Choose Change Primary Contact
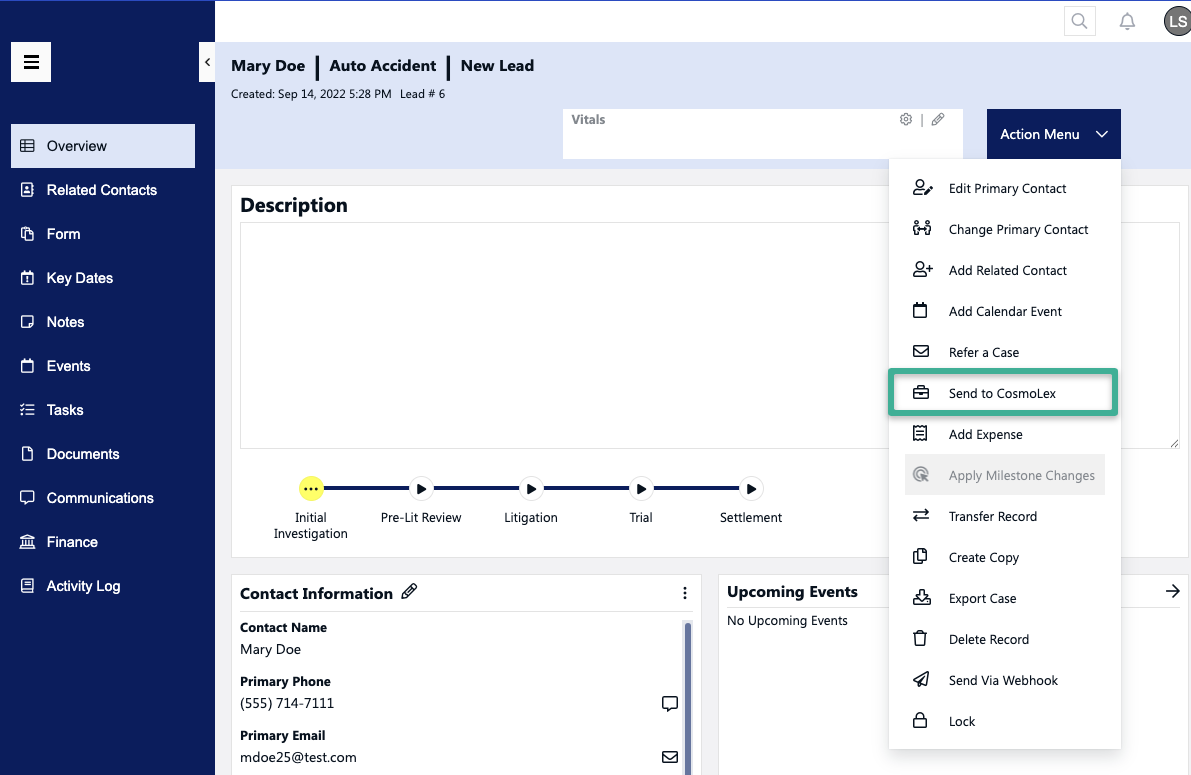This screenshot has height=775, width=1191. [x=1004, y=229]
